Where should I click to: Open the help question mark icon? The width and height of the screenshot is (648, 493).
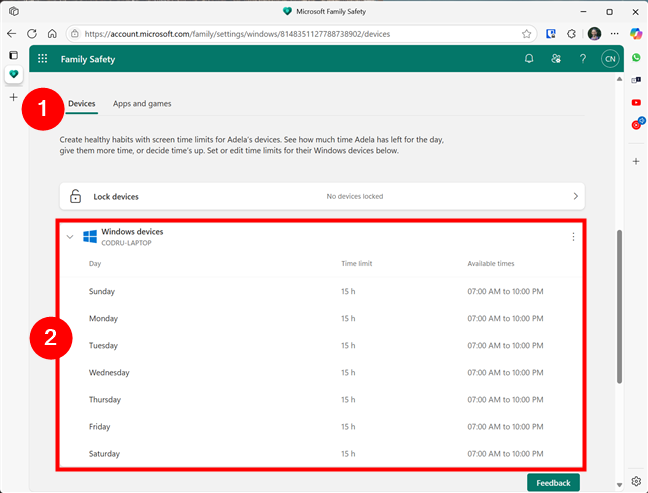(583, 59)
